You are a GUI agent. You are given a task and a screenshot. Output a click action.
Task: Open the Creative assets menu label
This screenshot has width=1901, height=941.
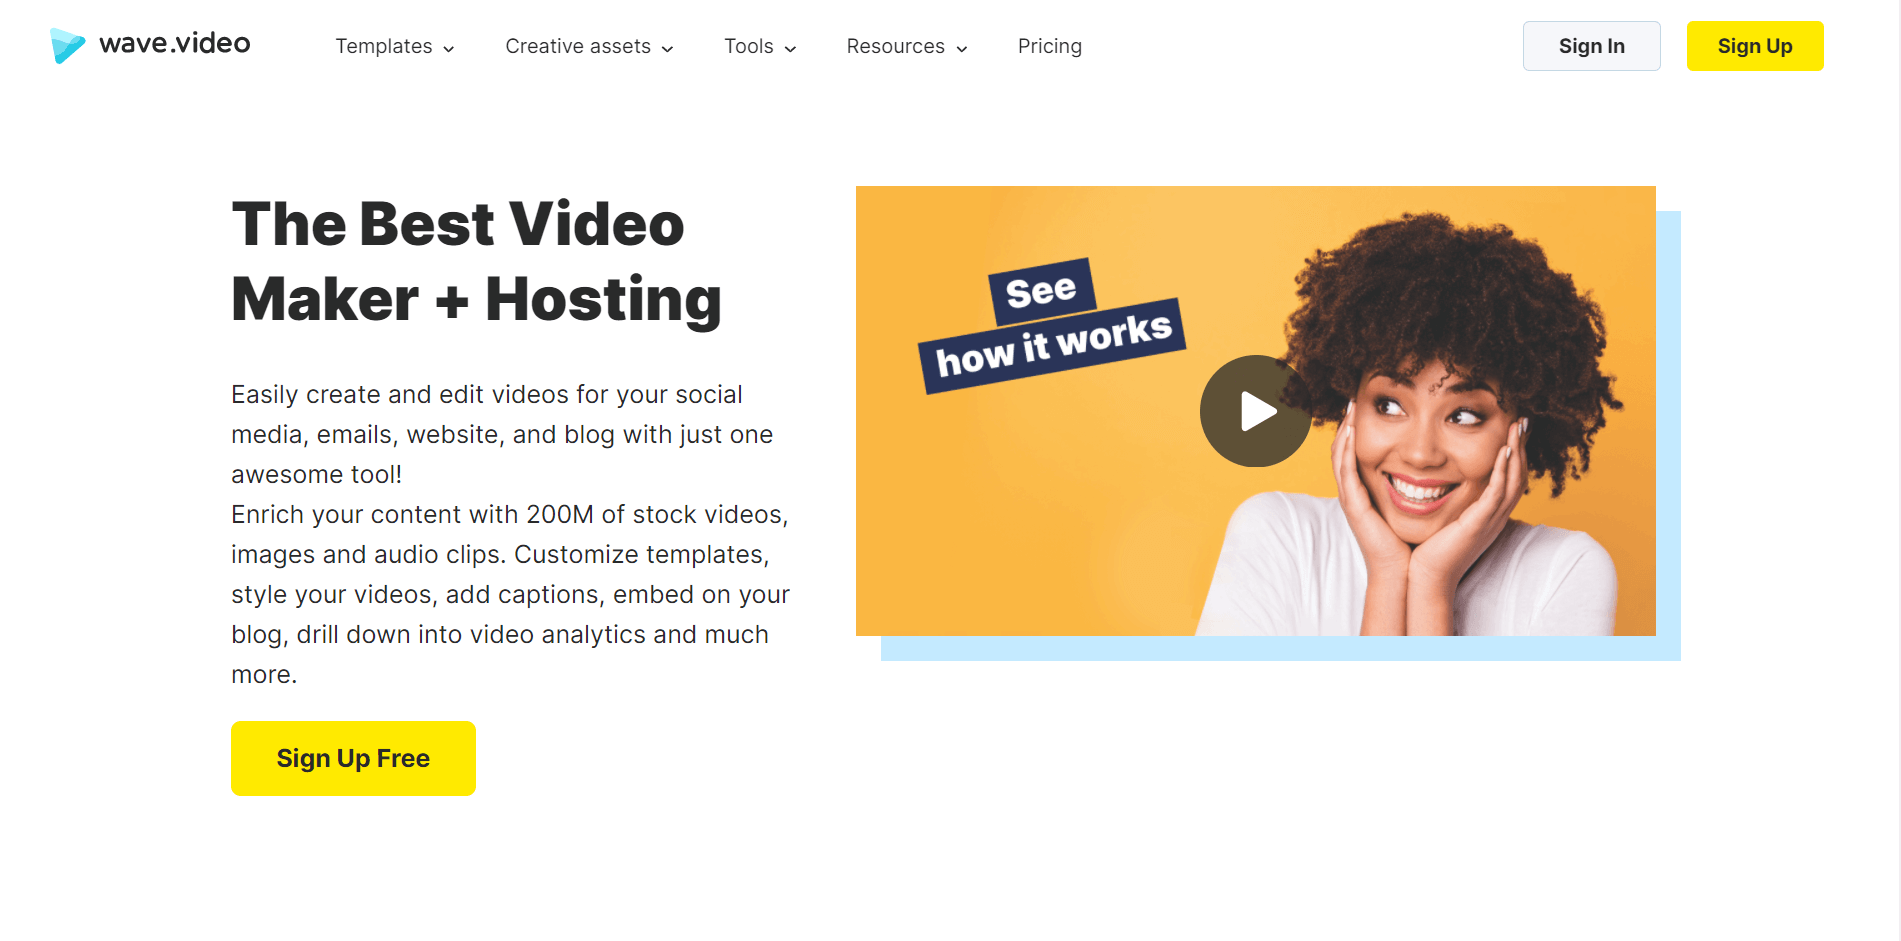pos(577,46)
